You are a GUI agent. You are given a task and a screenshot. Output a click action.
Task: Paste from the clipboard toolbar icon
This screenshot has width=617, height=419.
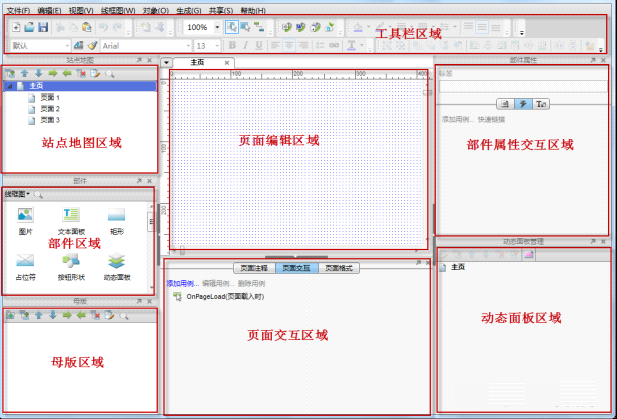point(87,27)
